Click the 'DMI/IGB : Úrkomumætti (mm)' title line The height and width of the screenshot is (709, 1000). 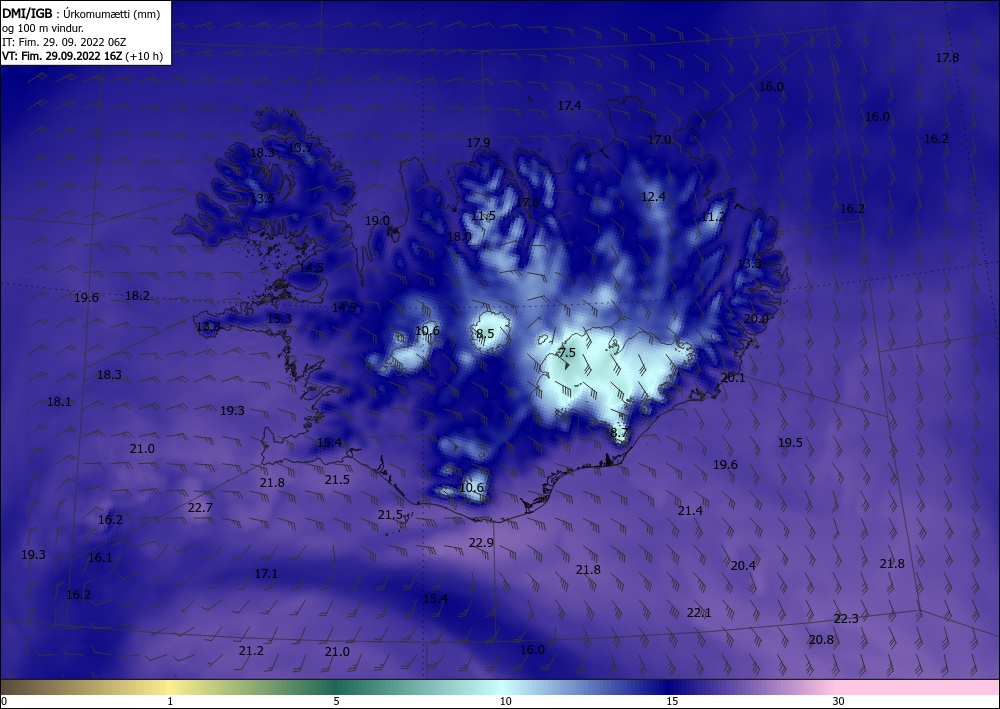pos(80,14)
